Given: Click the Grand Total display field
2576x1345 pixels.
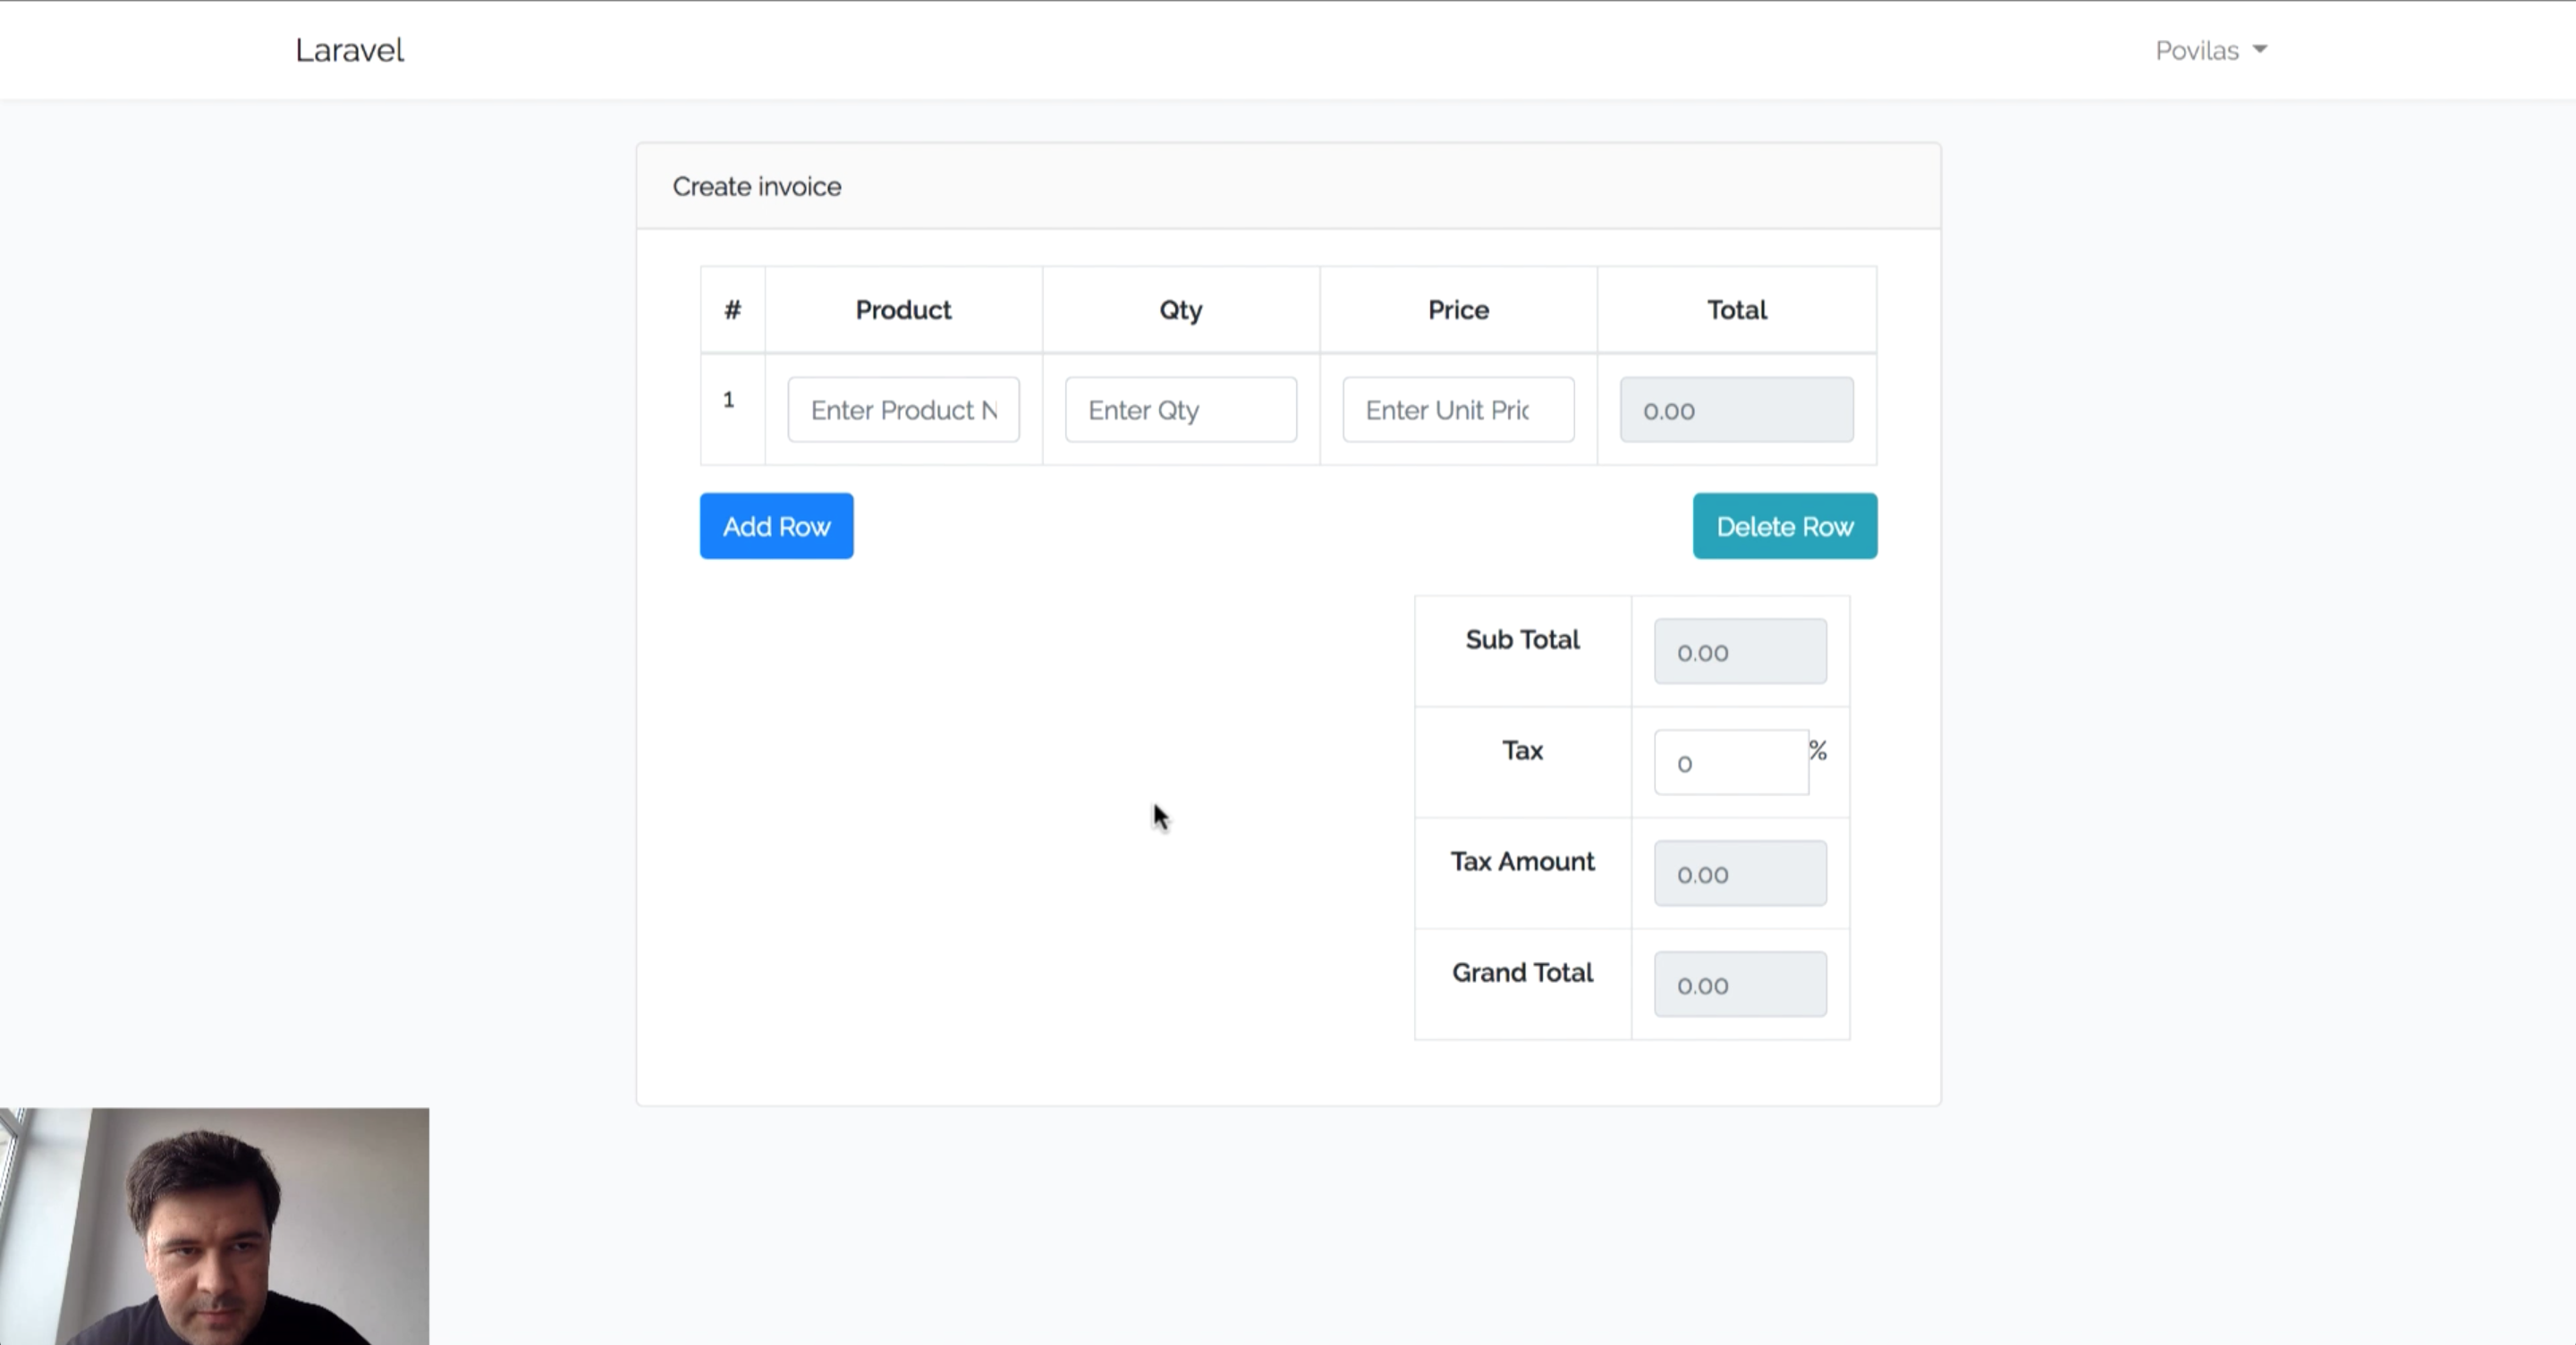Looking at the screenshot, I should pos(1740,984).
